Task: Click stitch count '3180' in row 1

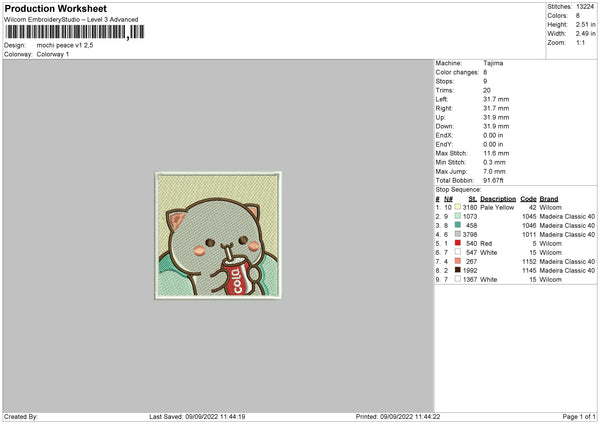Action: 470,207
